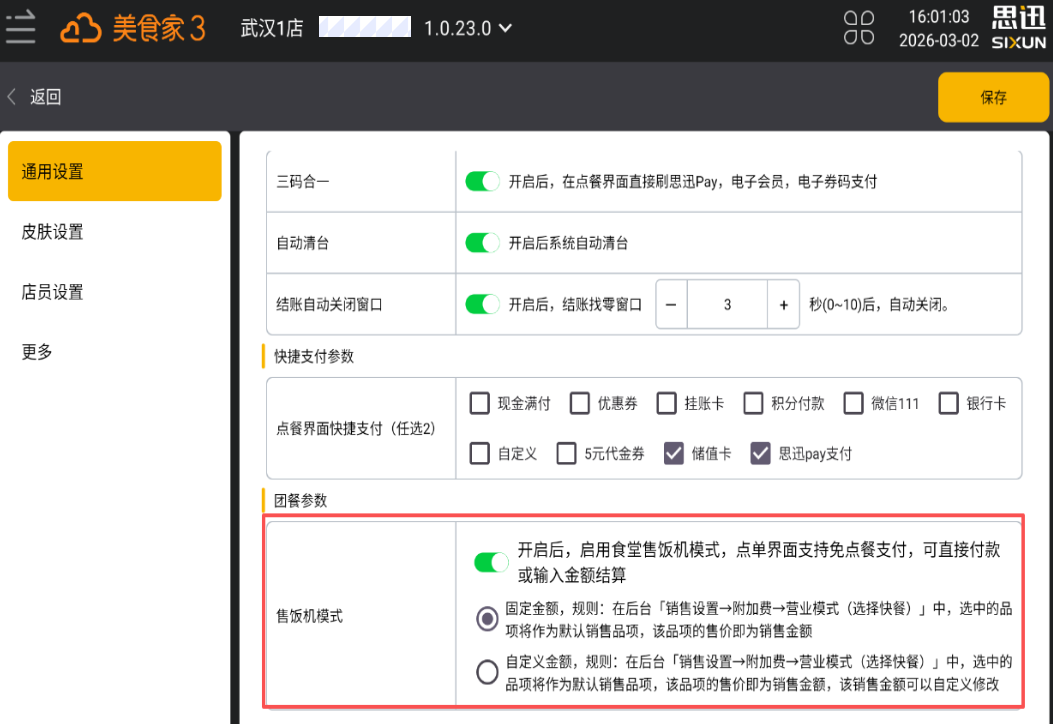Open the 更多 settings section
Image resolution: width=1053 pixels, height=724 pixels.
click(38, 352)
